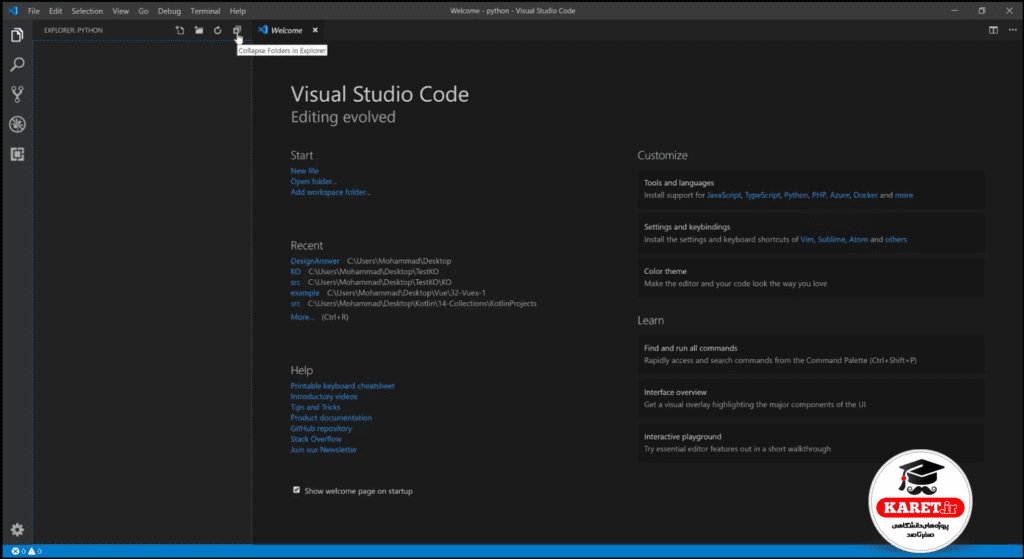
Task: Open the Source Control view
Action: coord(17,94)
